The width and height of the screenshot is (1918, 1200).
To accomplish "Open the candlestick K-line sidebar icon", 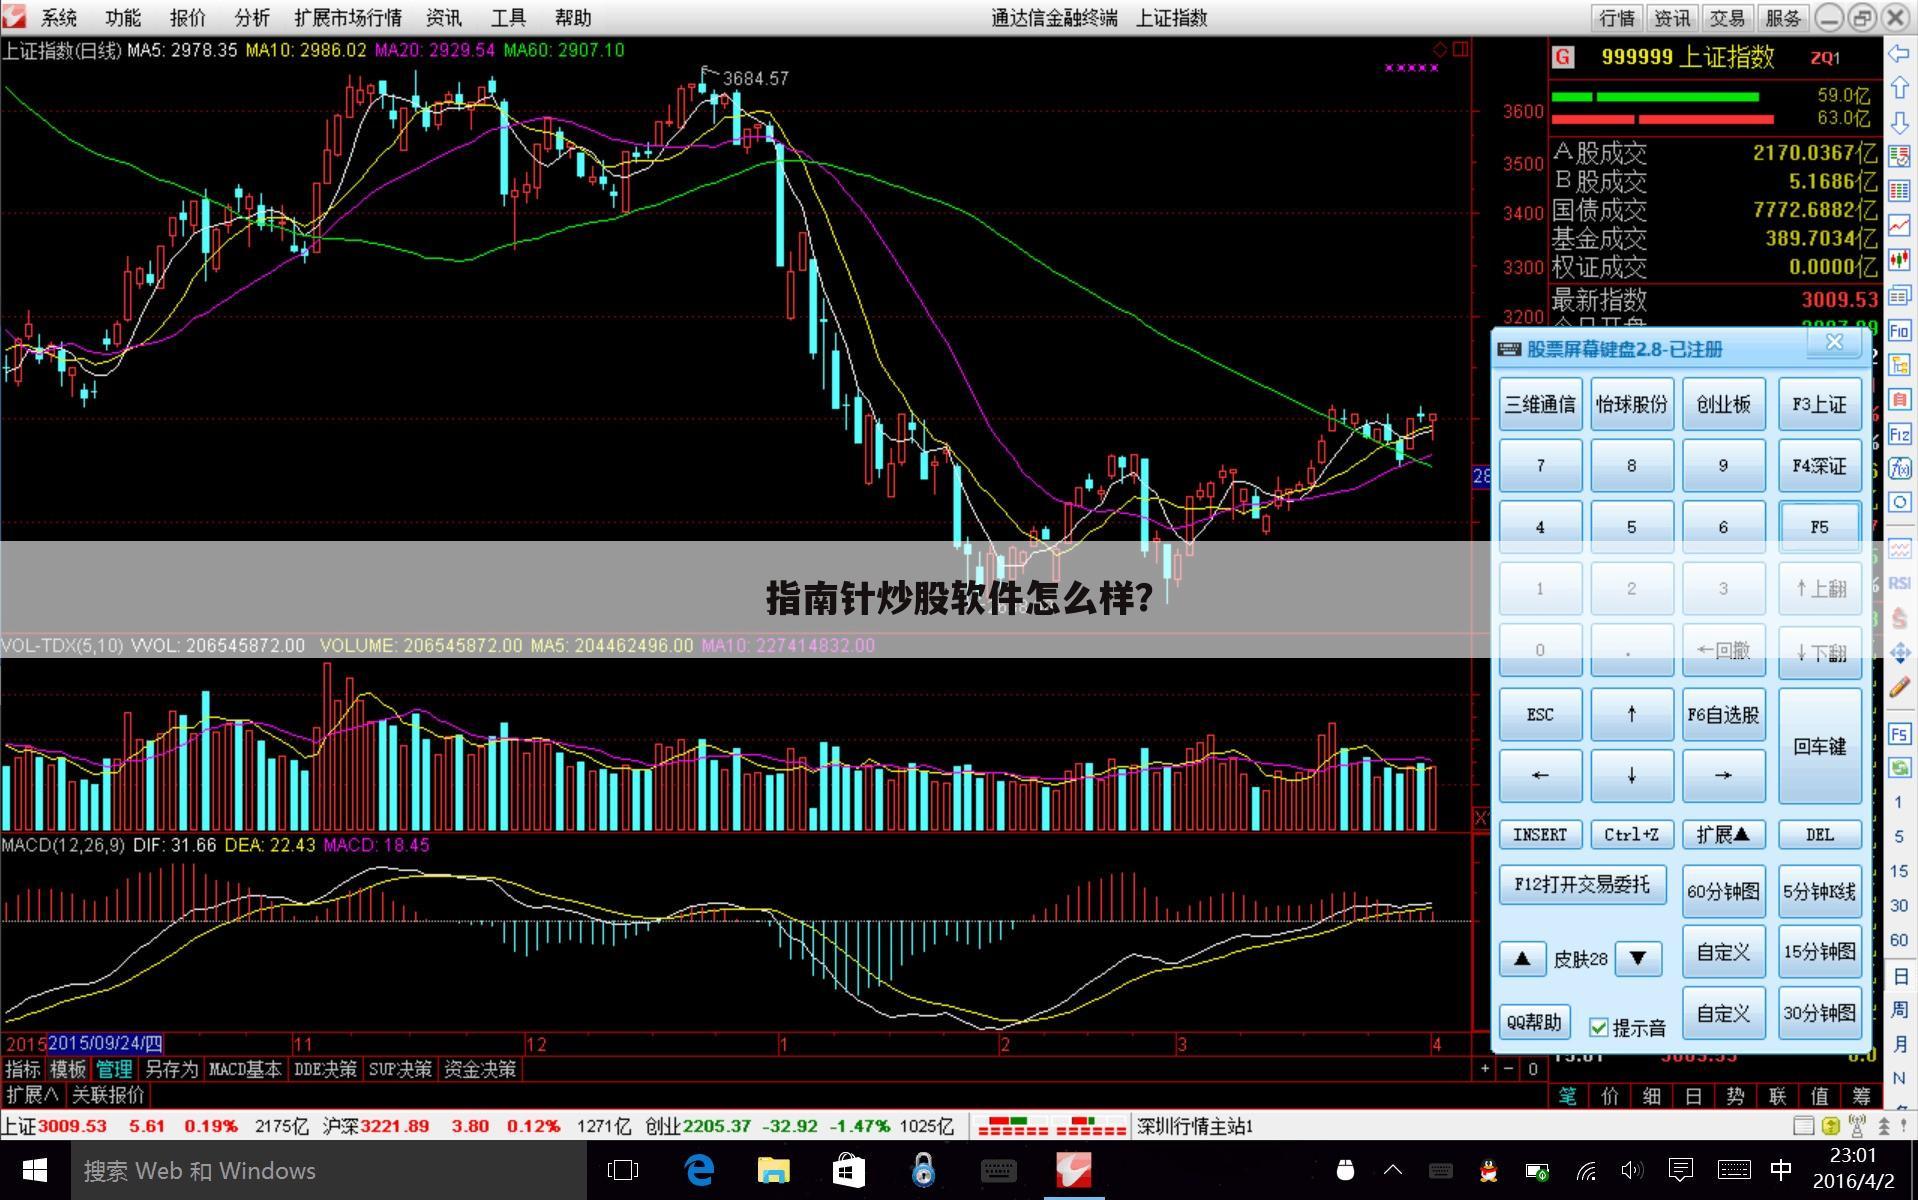I will [1899, 260].
